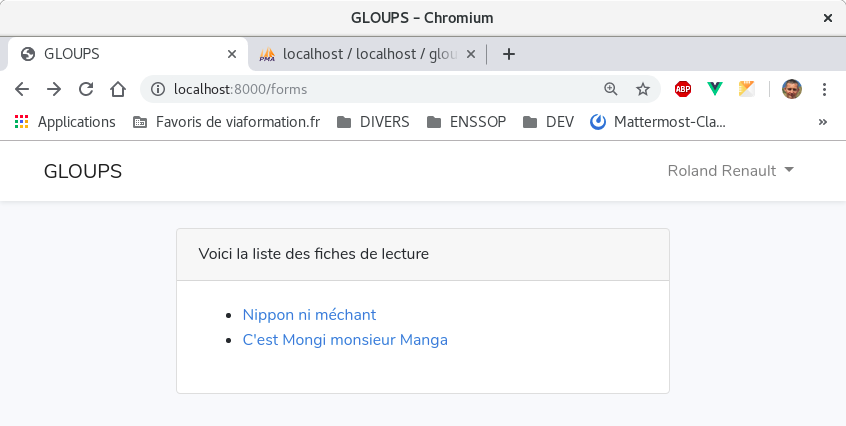
Task: Click the GLOUPS brand in navbar
Action: click(x=83, y=171)
